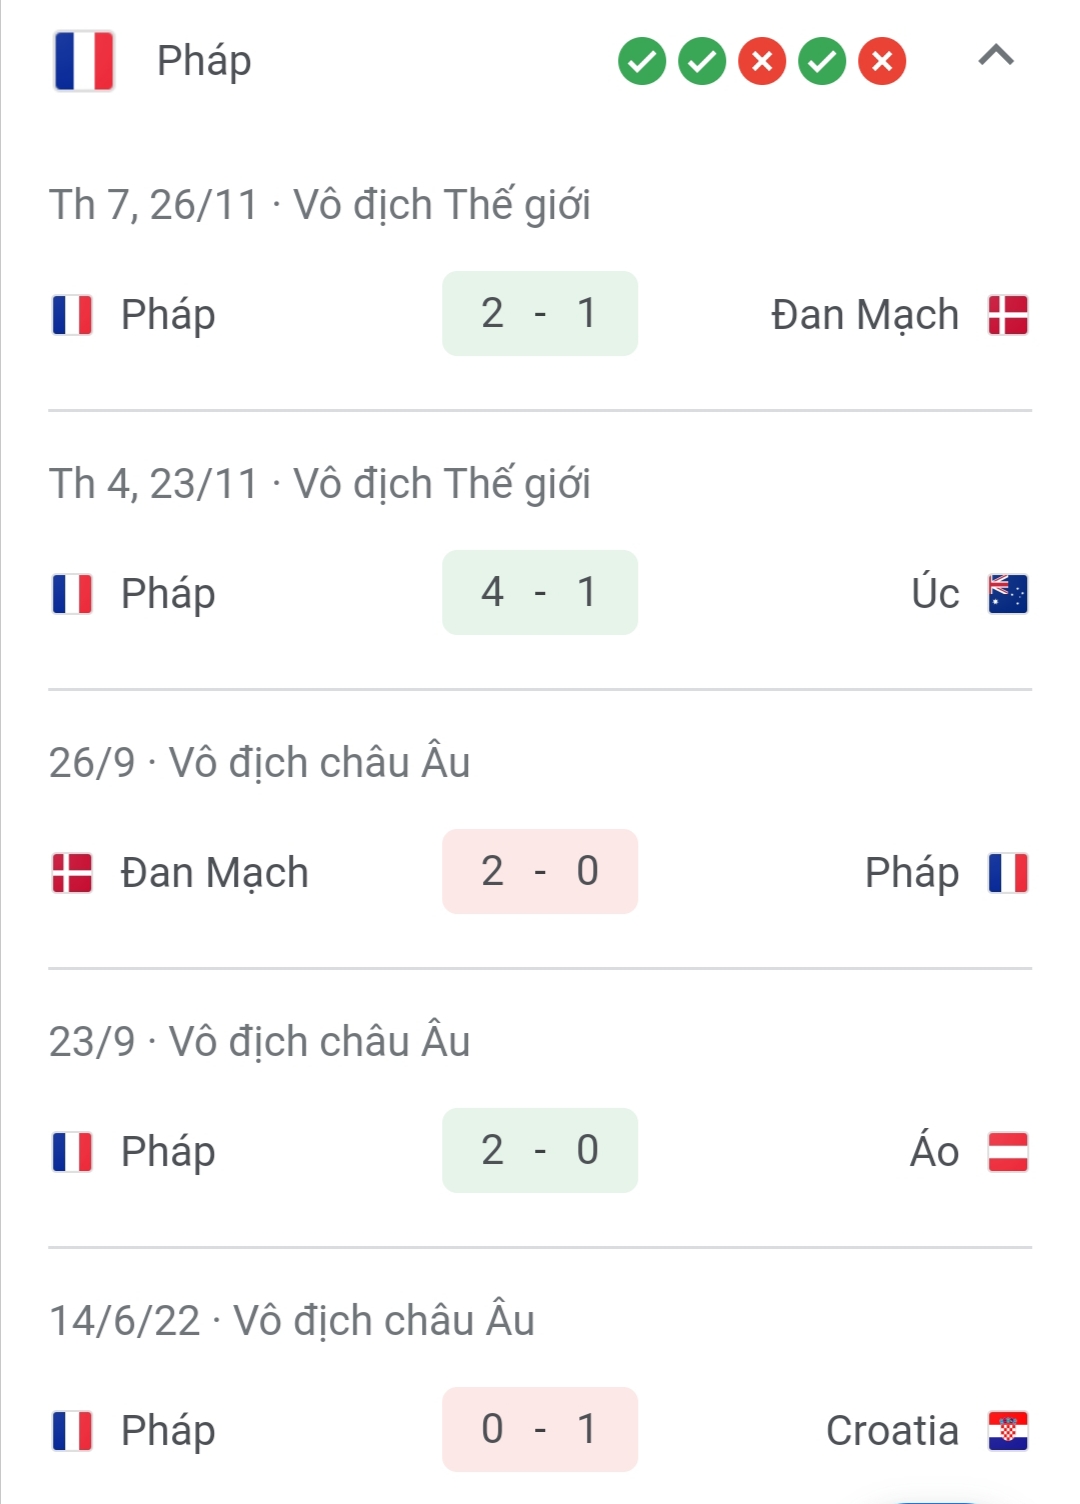Open the Đan Mạch 2 - 0 loss score

click(540, 872)
